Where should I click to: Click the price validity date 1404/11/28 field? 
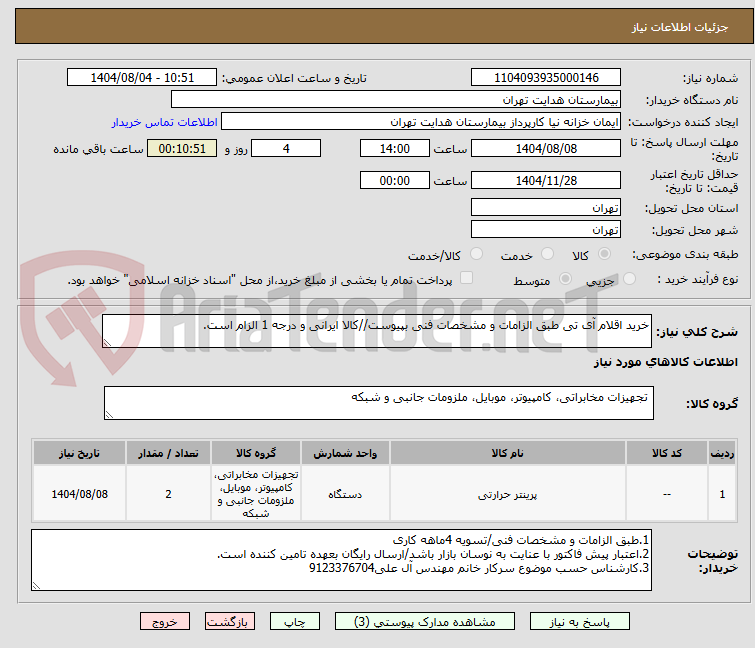(546, 180)
